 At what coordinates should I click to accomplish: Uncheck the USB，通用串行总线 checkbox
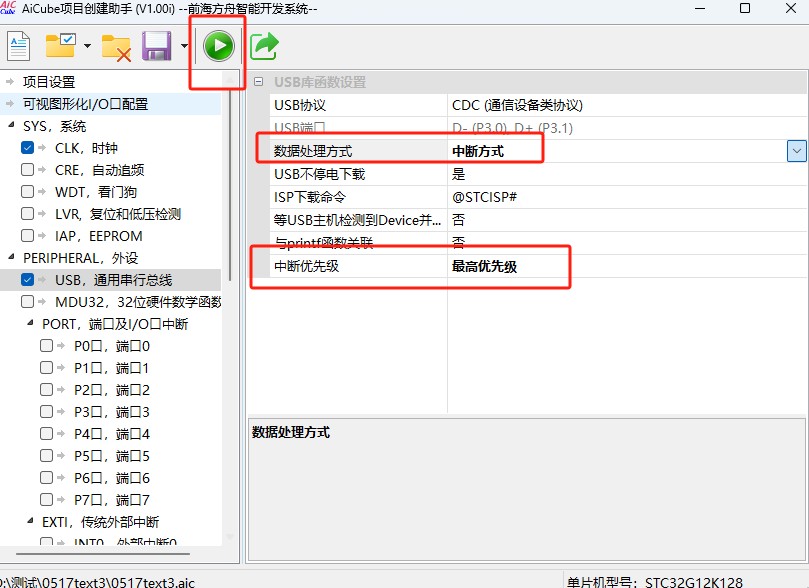27,280
